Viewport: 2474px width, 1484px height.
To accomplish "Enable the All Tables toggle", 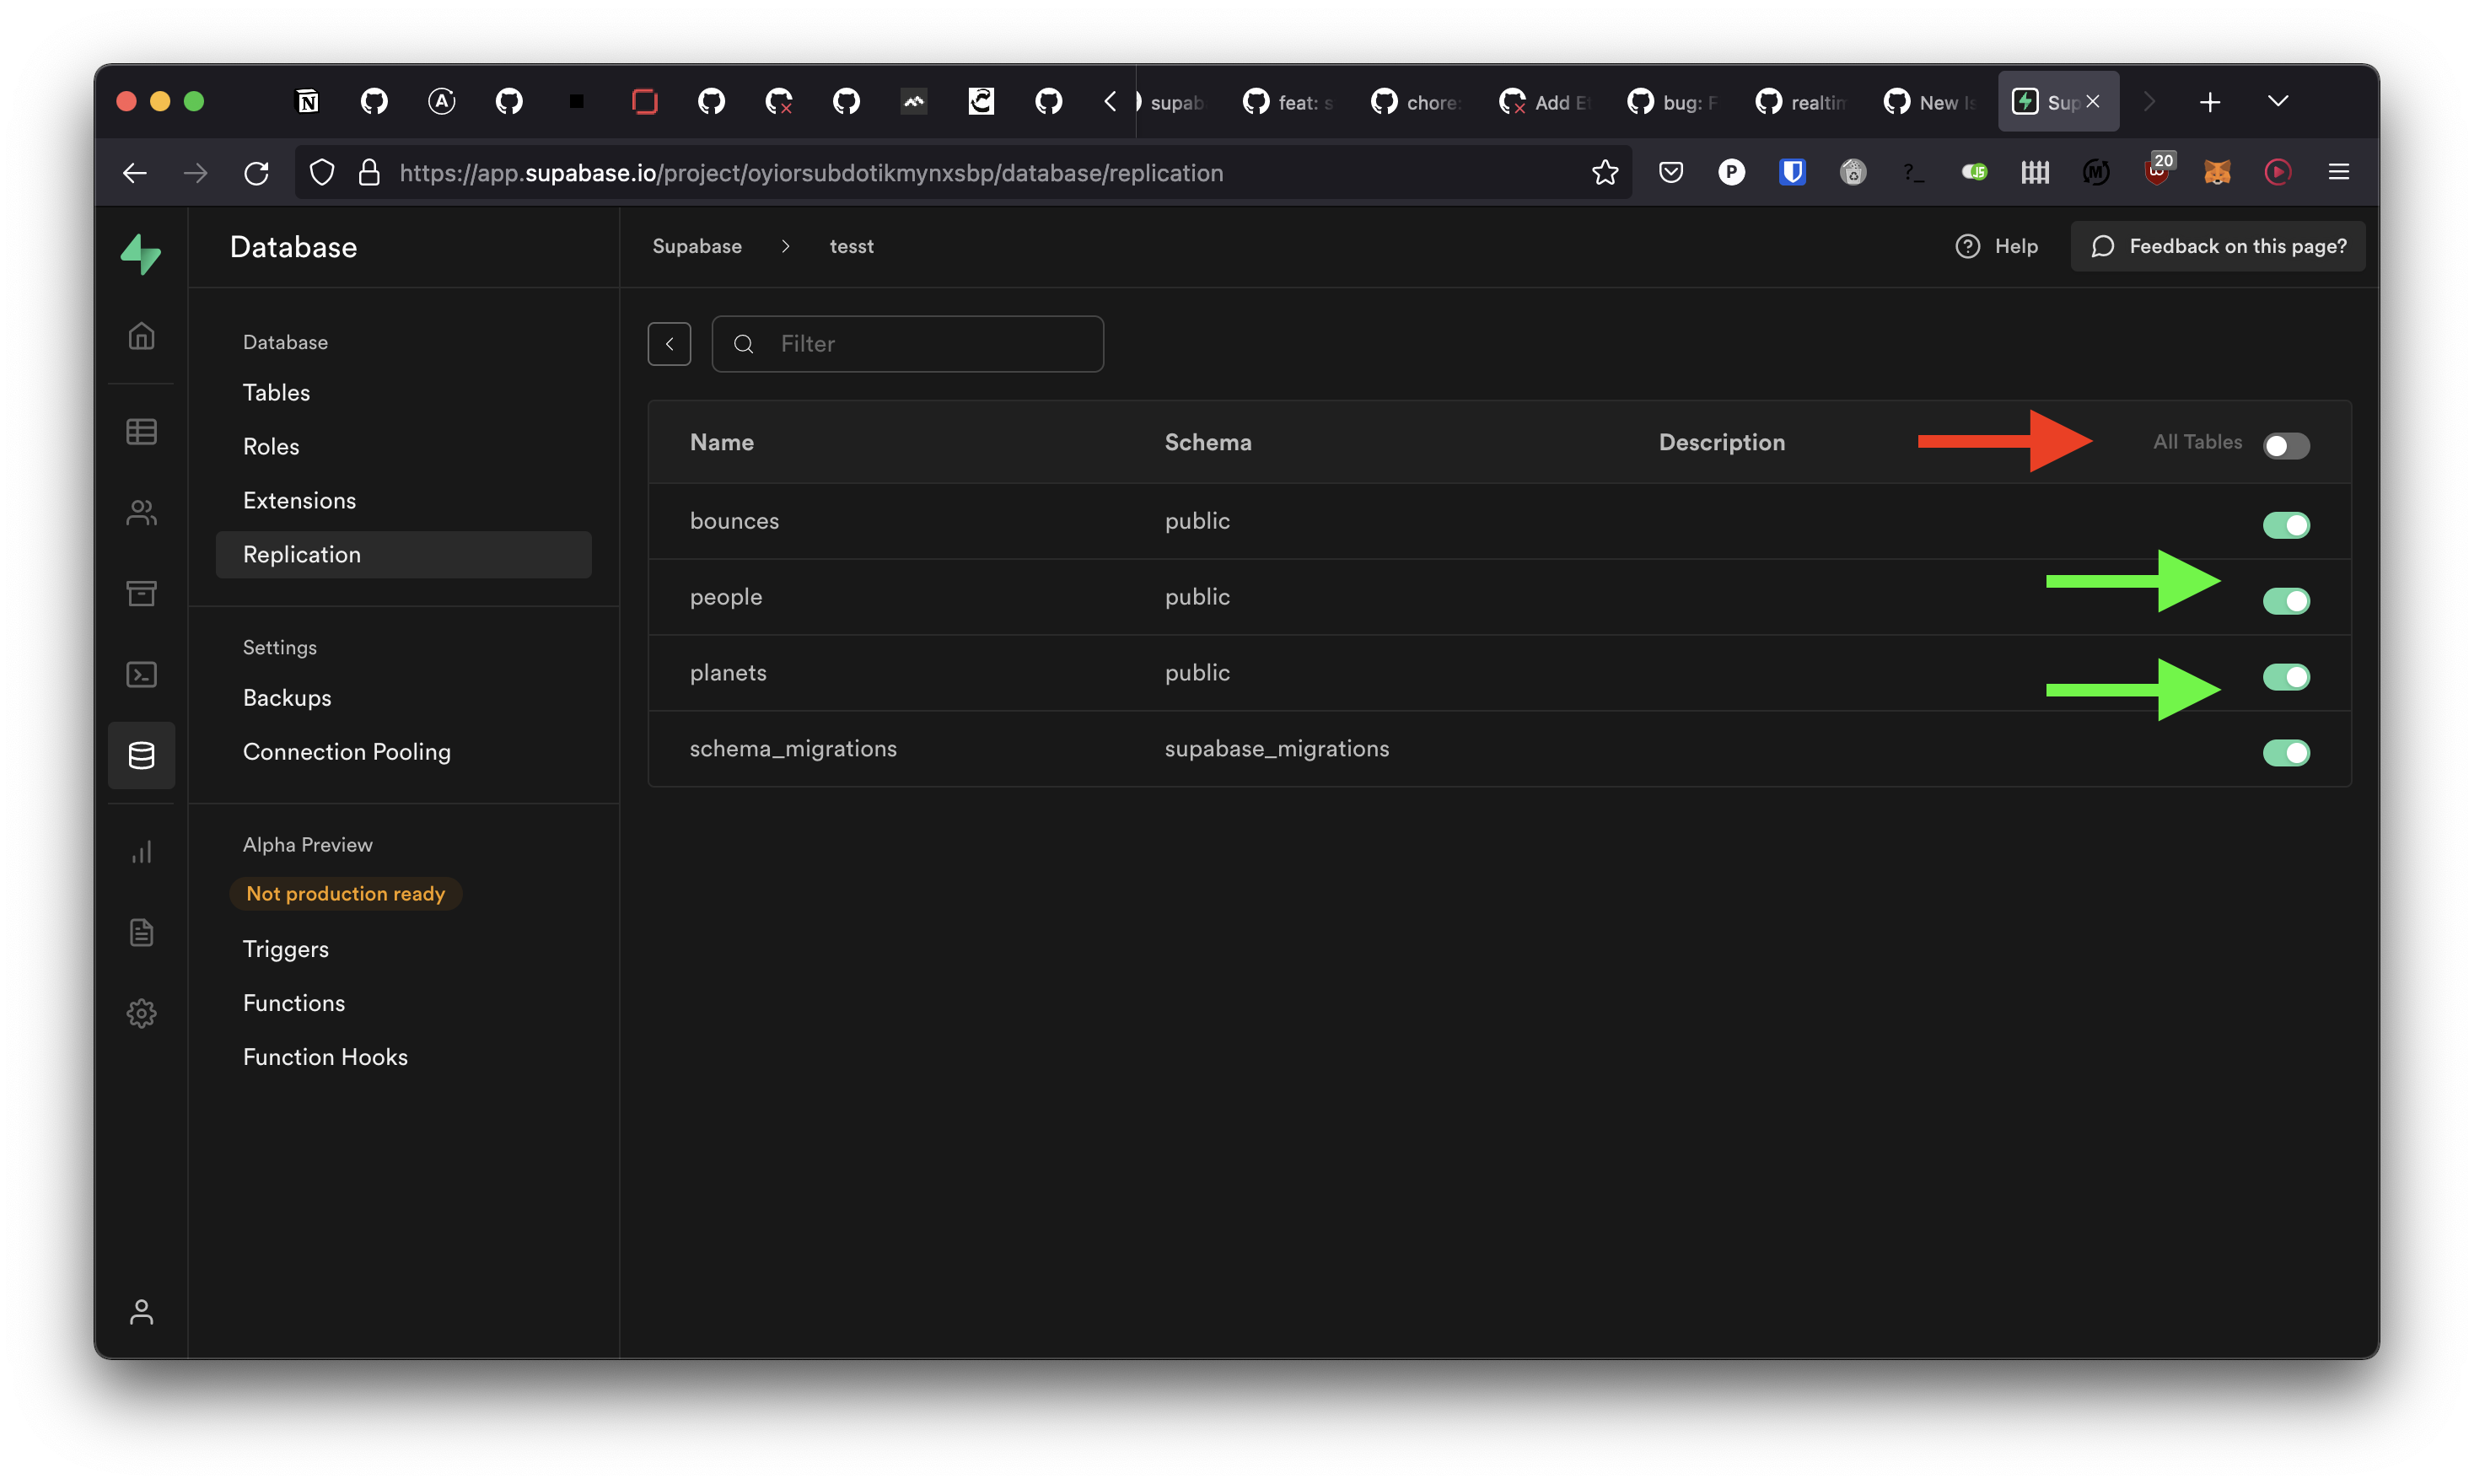I will tap(2286, 446).
